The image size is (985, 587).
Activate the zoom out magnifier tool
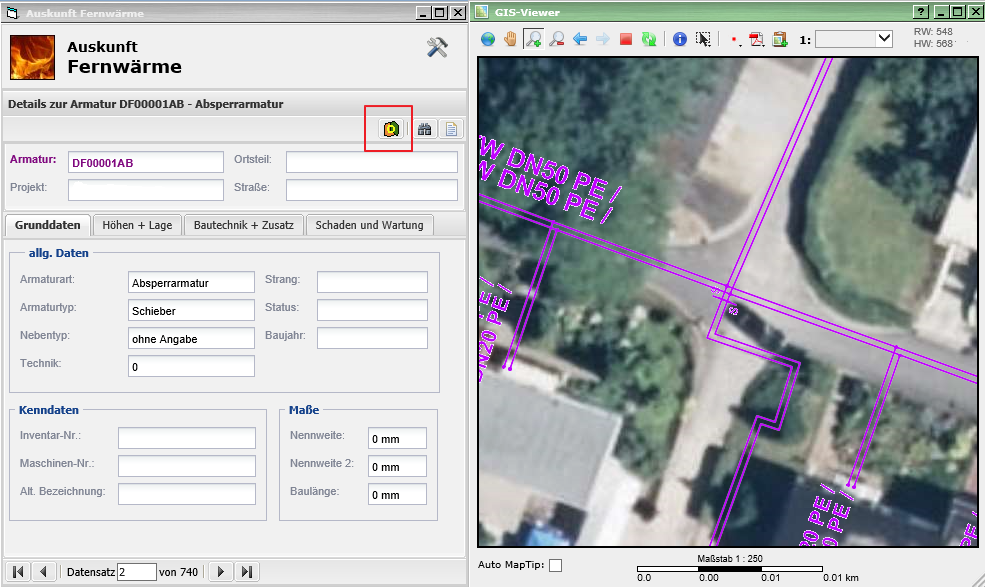[x=557, y=39]
